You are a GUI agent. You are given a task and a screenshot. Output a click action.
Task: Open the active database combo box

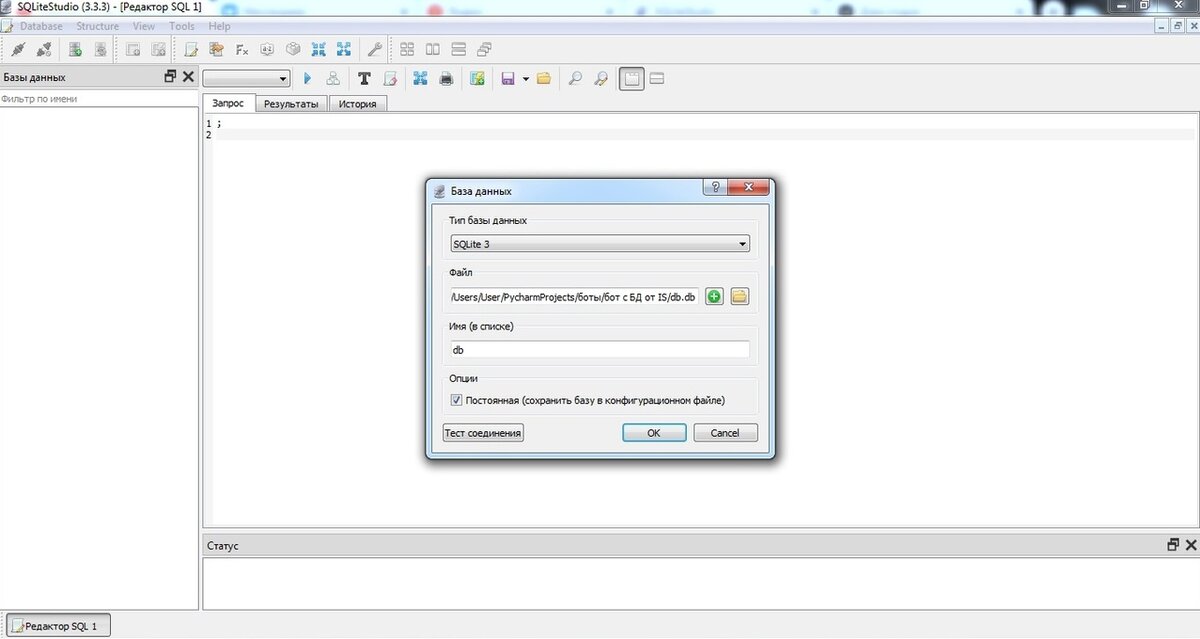pos(246,78)
